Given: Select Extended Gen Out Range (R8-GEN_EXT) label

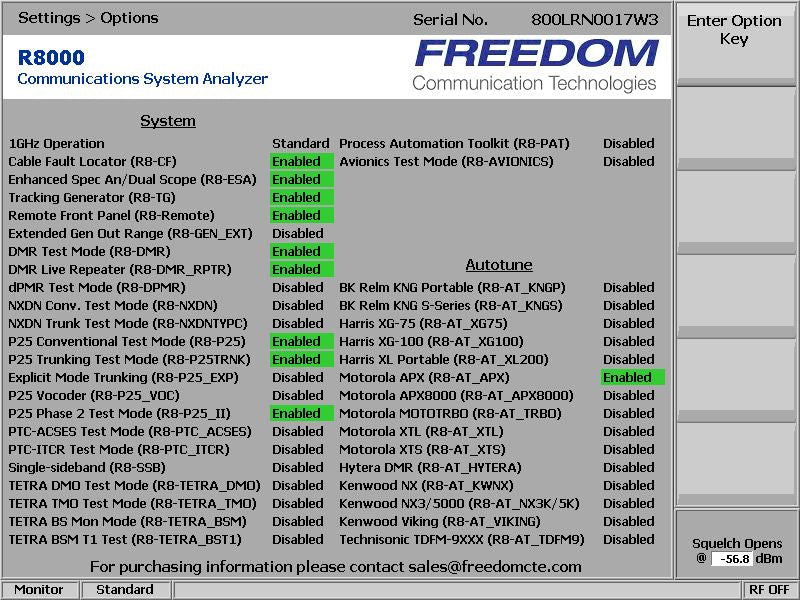Looking at the screenshot, I should [131, 234].
